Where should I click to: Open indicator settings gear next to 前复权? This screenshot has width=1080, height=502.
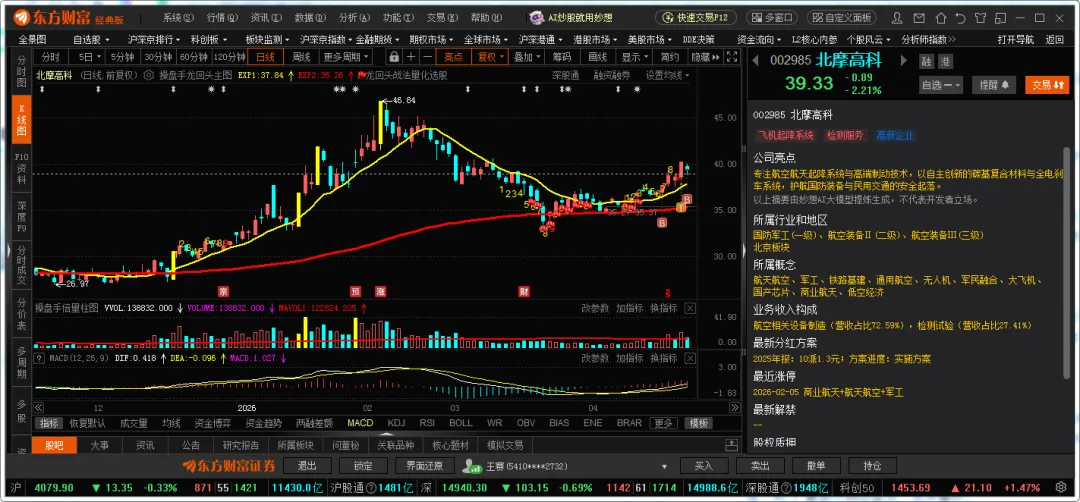pyautogui.click(x=149, y=75)
